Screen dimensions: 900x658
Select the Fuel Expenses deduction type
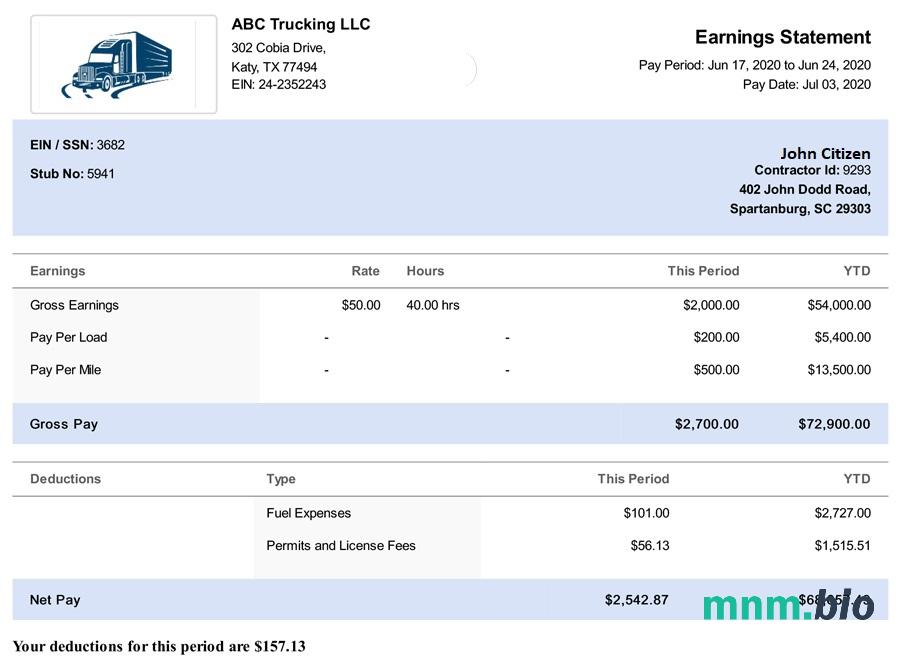(x=308, y=513)
